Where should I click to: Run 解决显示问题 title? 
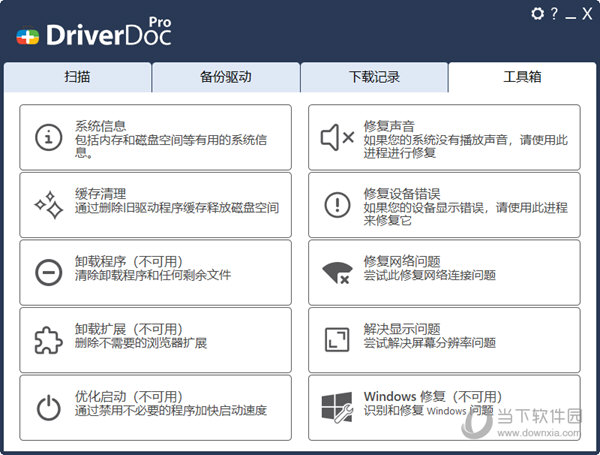[x=402, y=329]
